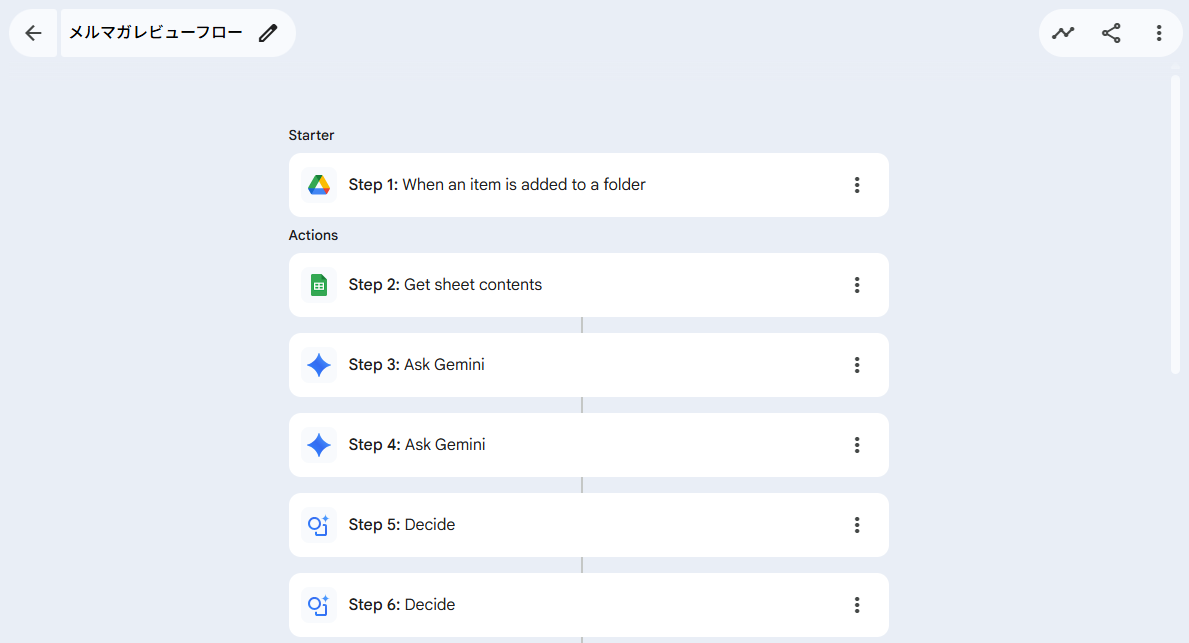Click the Decide icon in Step 6
Screen dimensions: 1189x643
tap(319, 605)
